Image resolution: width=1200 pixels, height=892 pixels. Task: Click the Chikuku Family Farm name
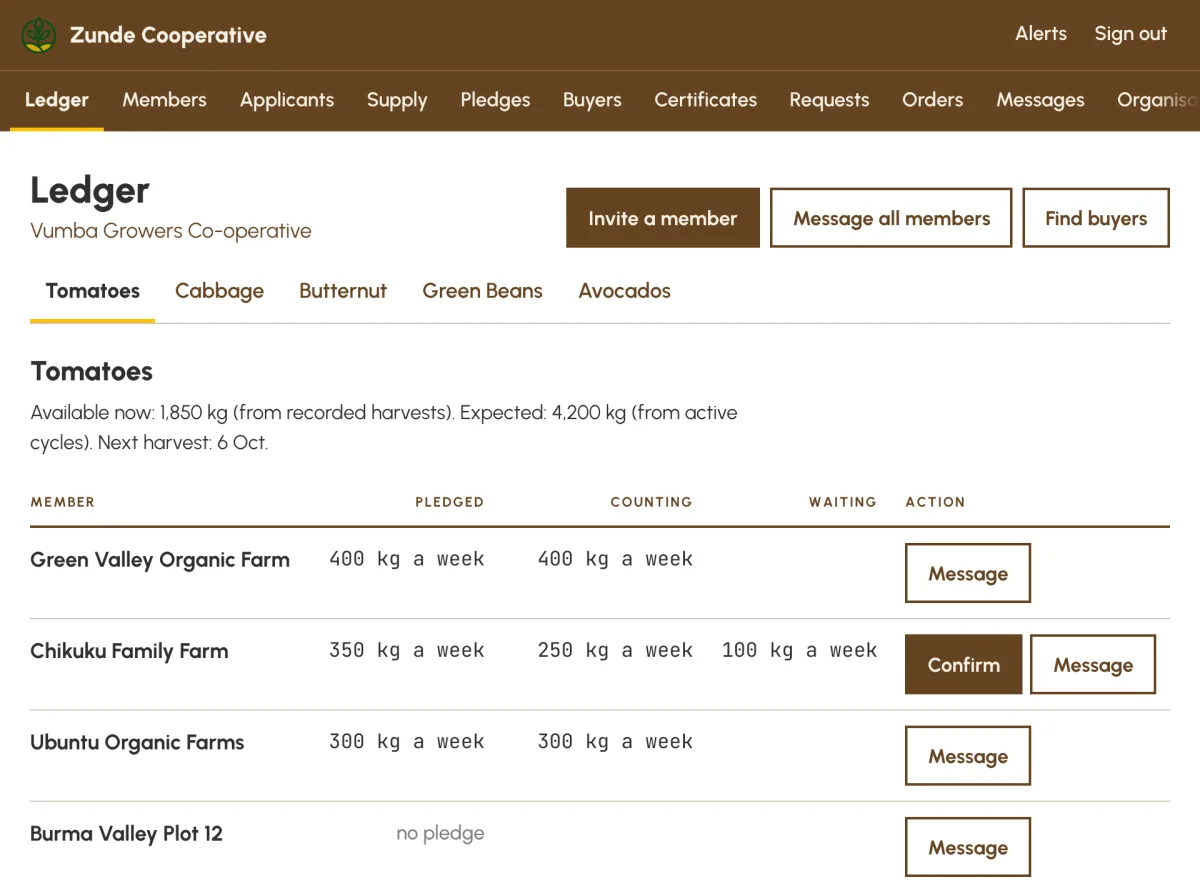[x=129, y=651]
